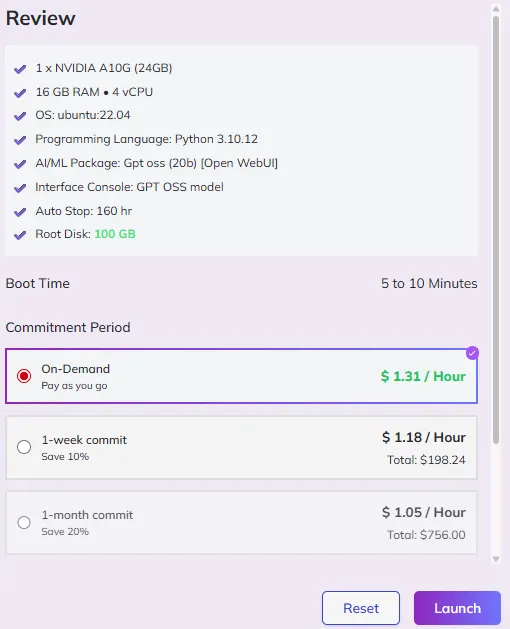Click the checkmark beside Auto Stop
Screen dimensions: 510x629
coord(20,212)
